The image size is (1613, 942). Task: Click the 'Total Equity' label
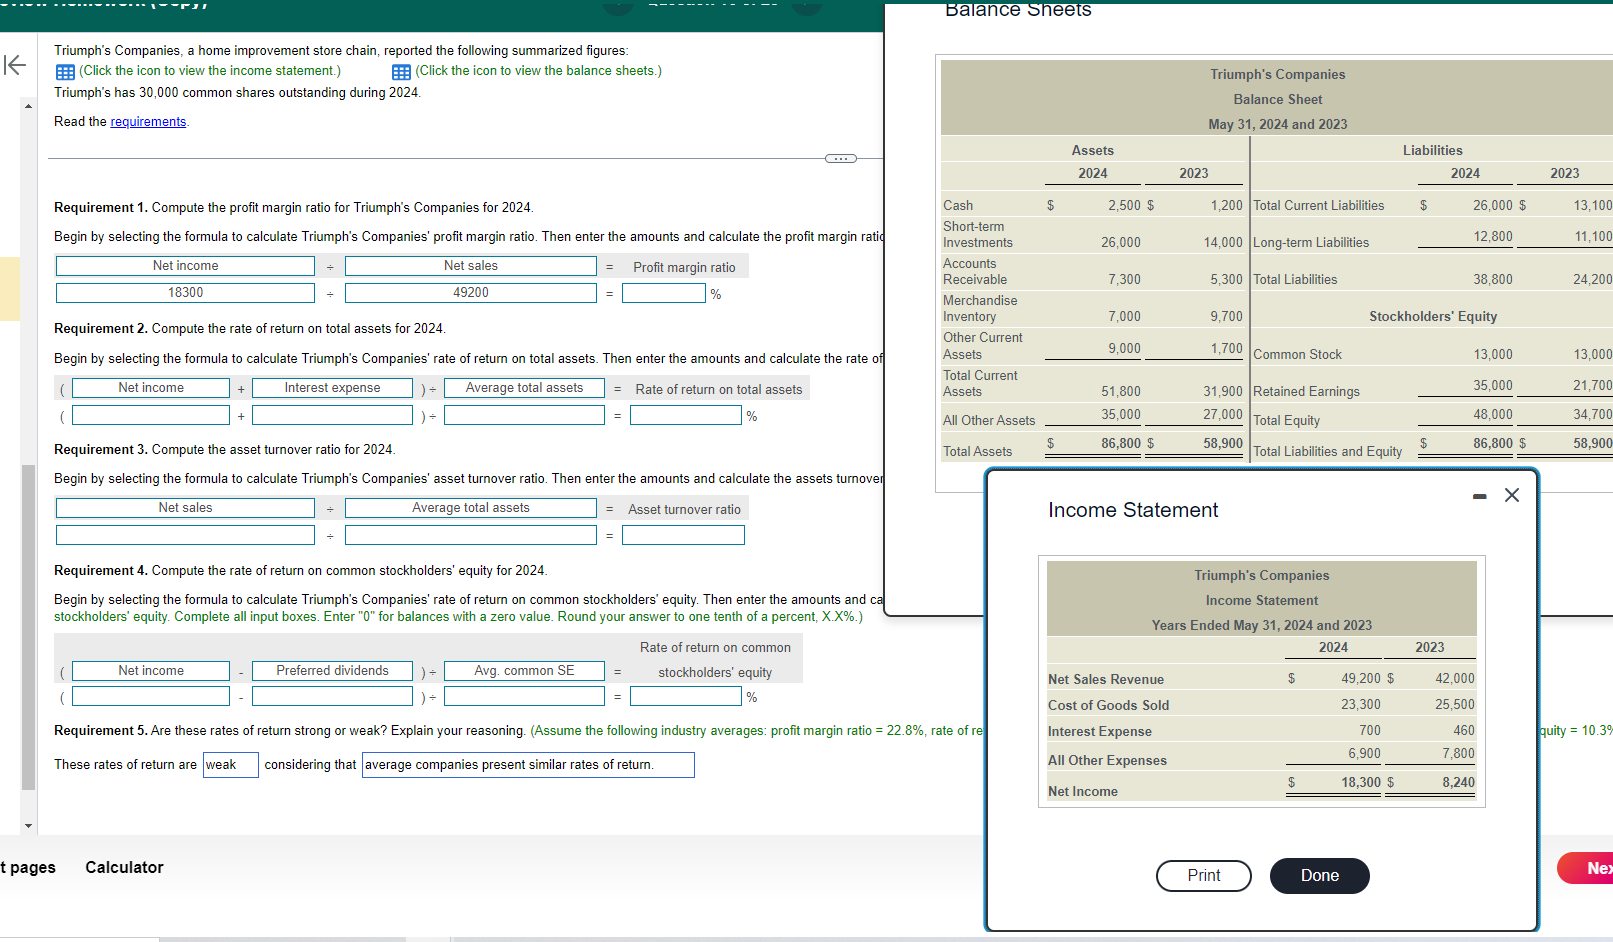tap(1286, 421)
